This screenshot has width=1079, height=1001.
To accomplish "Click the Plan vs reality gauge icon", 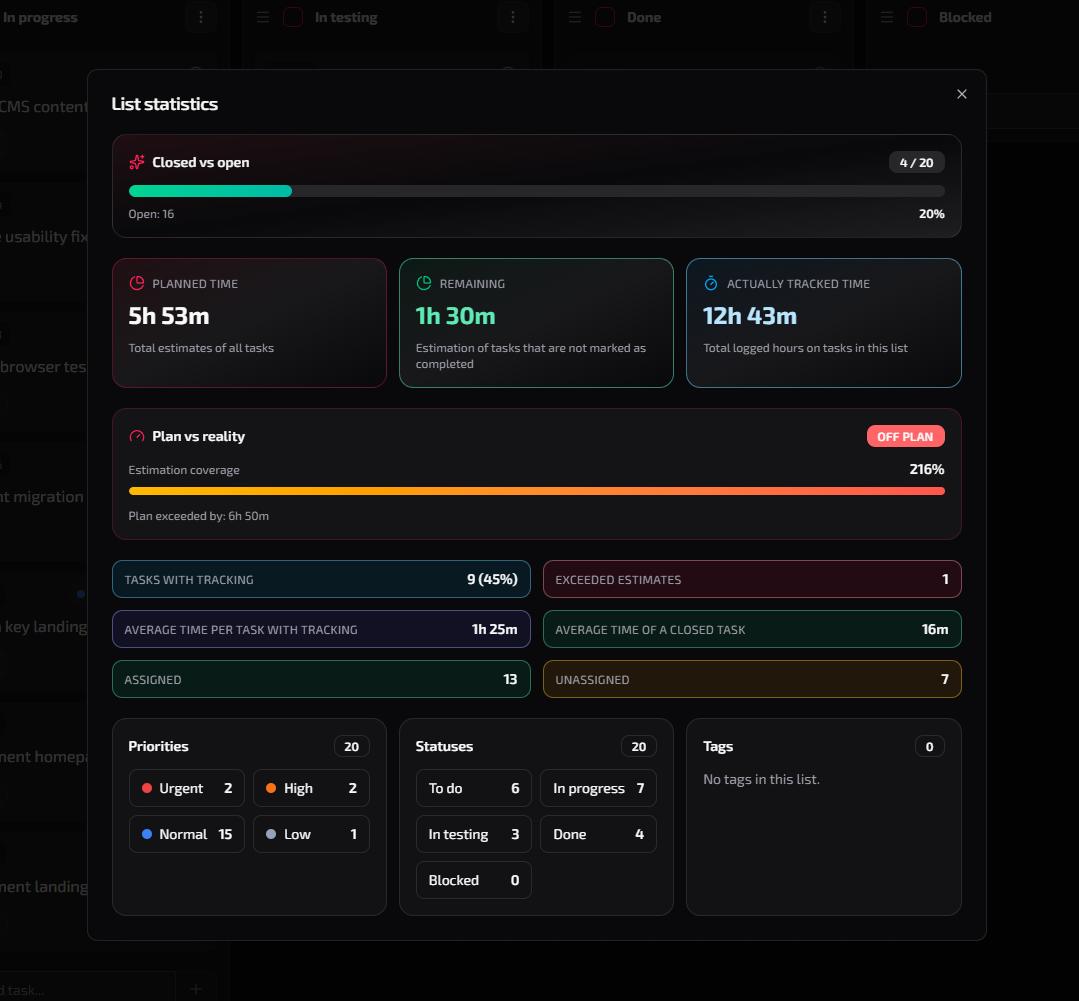I will [x=136, y=436].
